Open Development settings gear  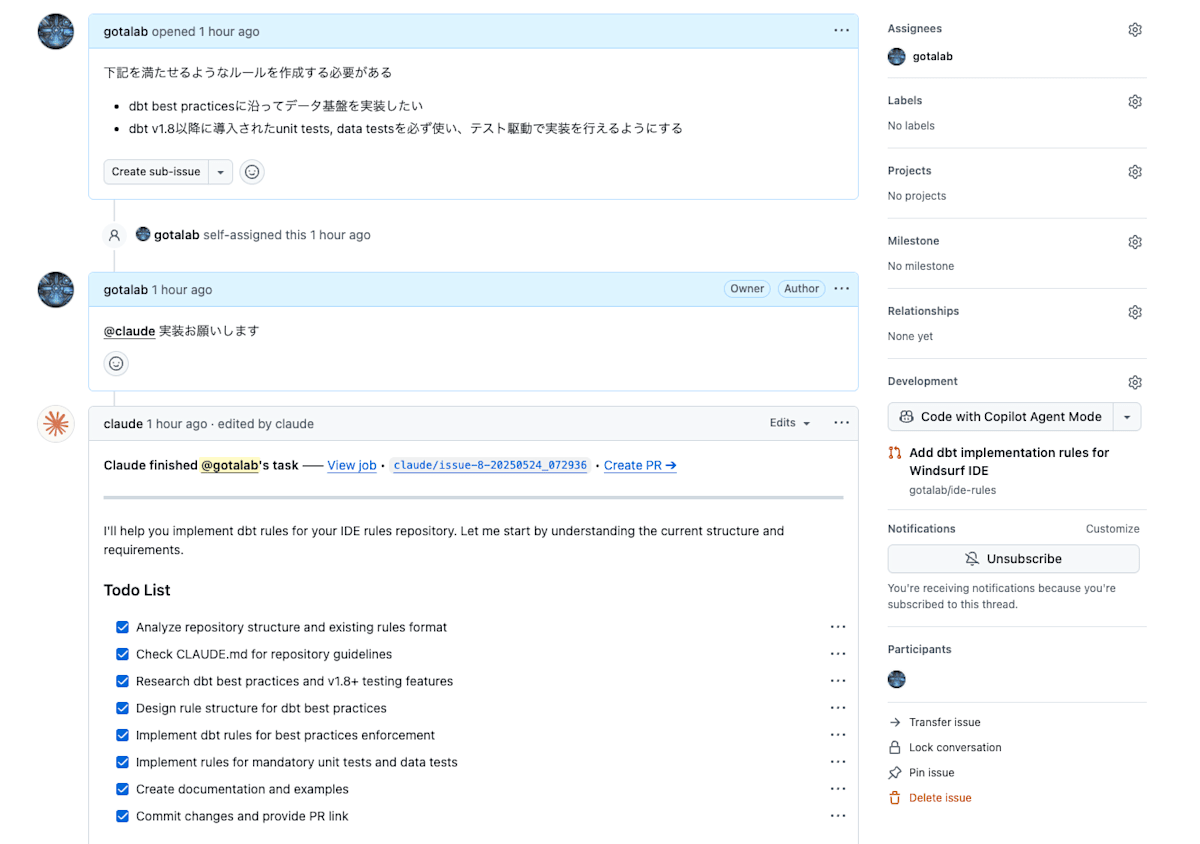pyautogui.click(x=1135, y=382)
